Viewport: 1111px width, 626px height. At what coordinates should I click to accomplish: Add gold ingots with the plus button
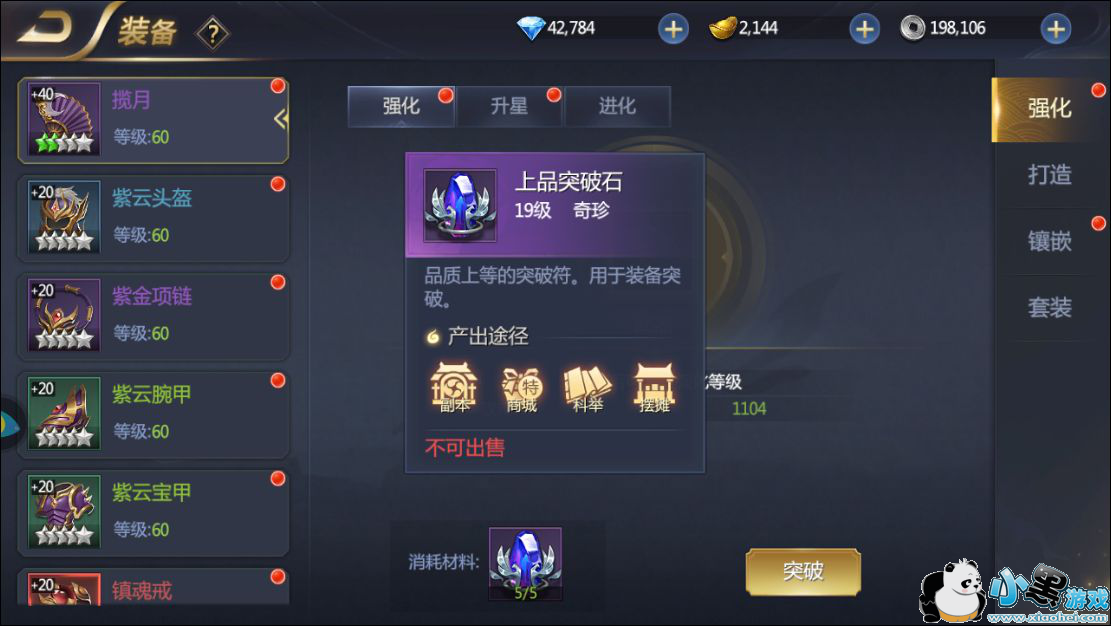coord(864,29)
